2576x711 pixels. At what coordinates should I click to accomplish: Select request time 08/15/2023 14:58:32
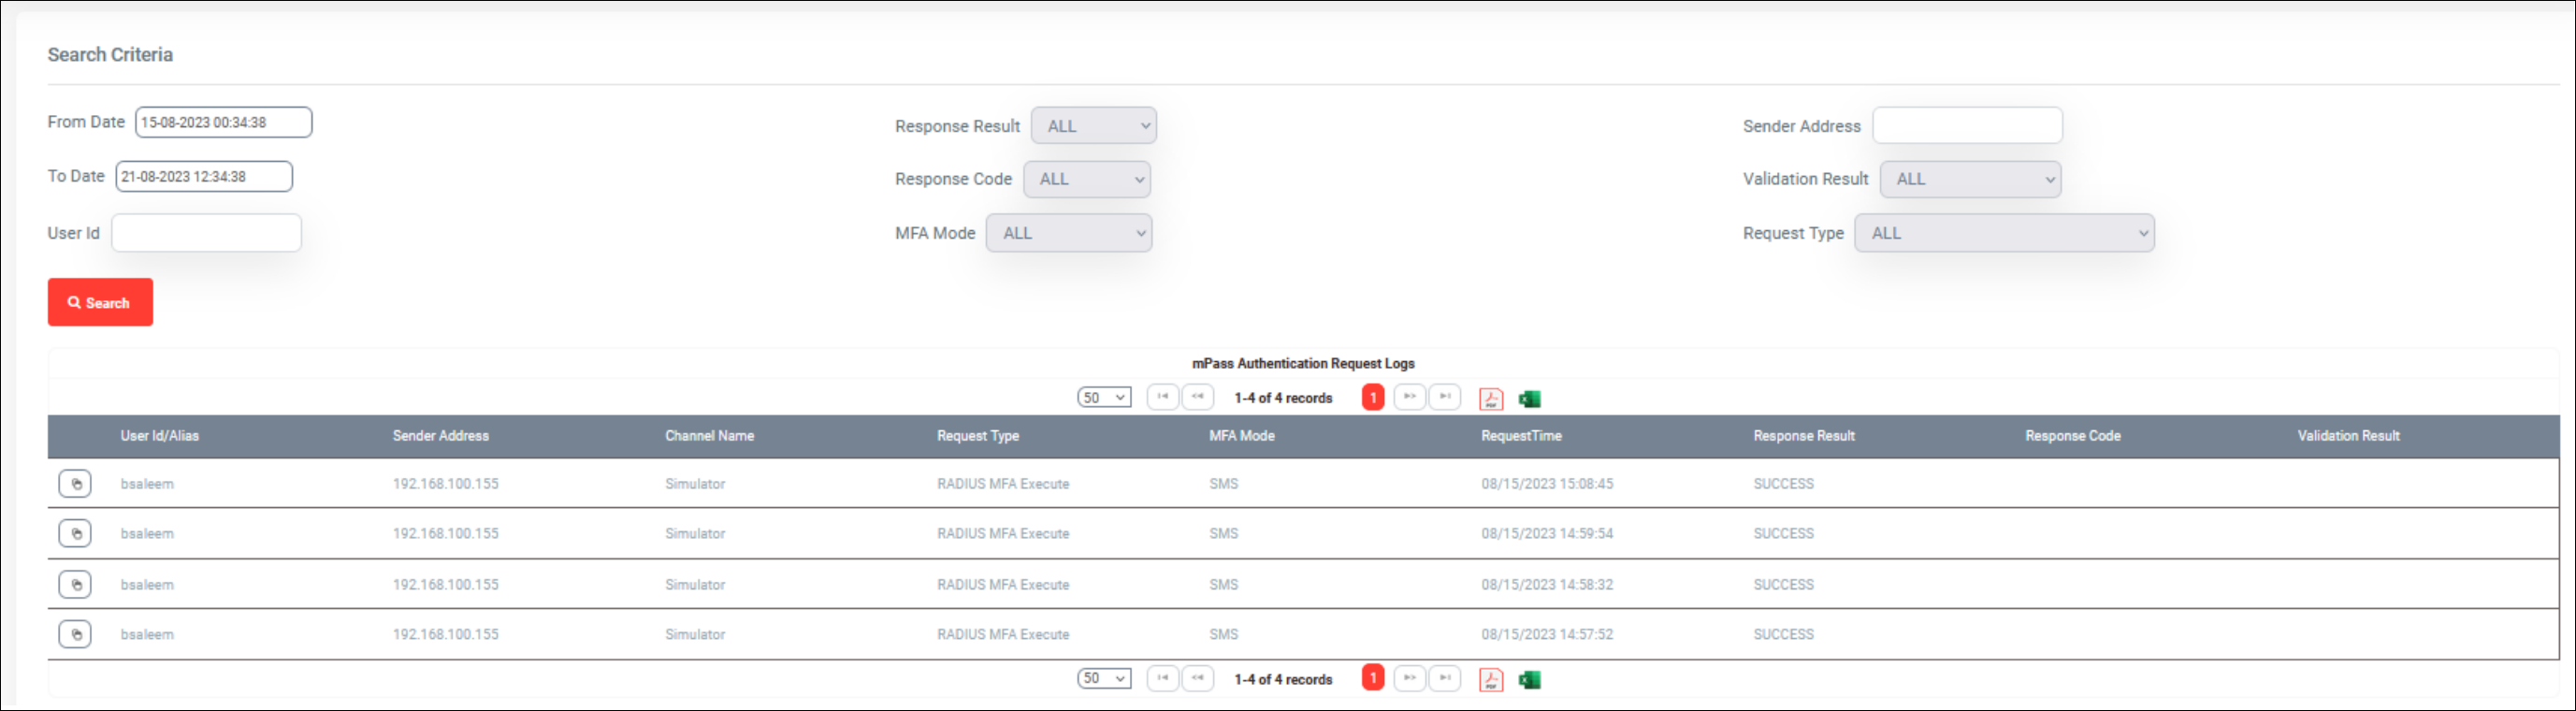[x=1547, y=585]
